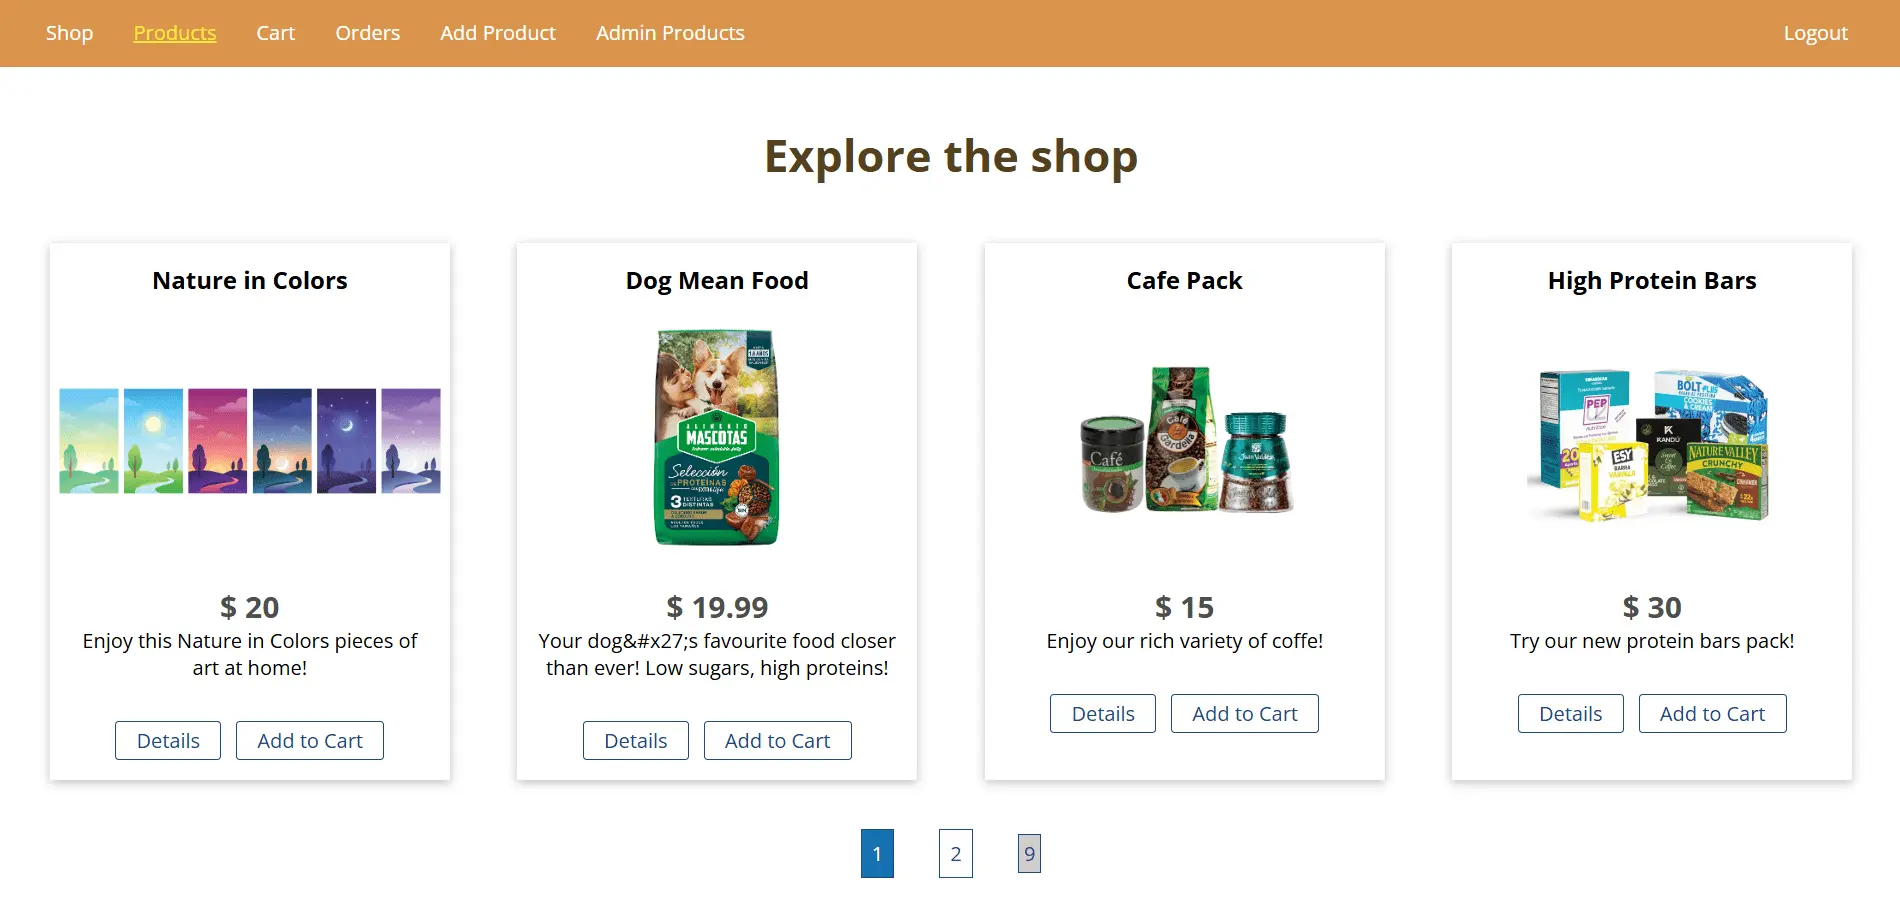The height and width of the screenshot is (913, 1900).
Task: Open the Add Product page
Action: click(x=498, y=33)
